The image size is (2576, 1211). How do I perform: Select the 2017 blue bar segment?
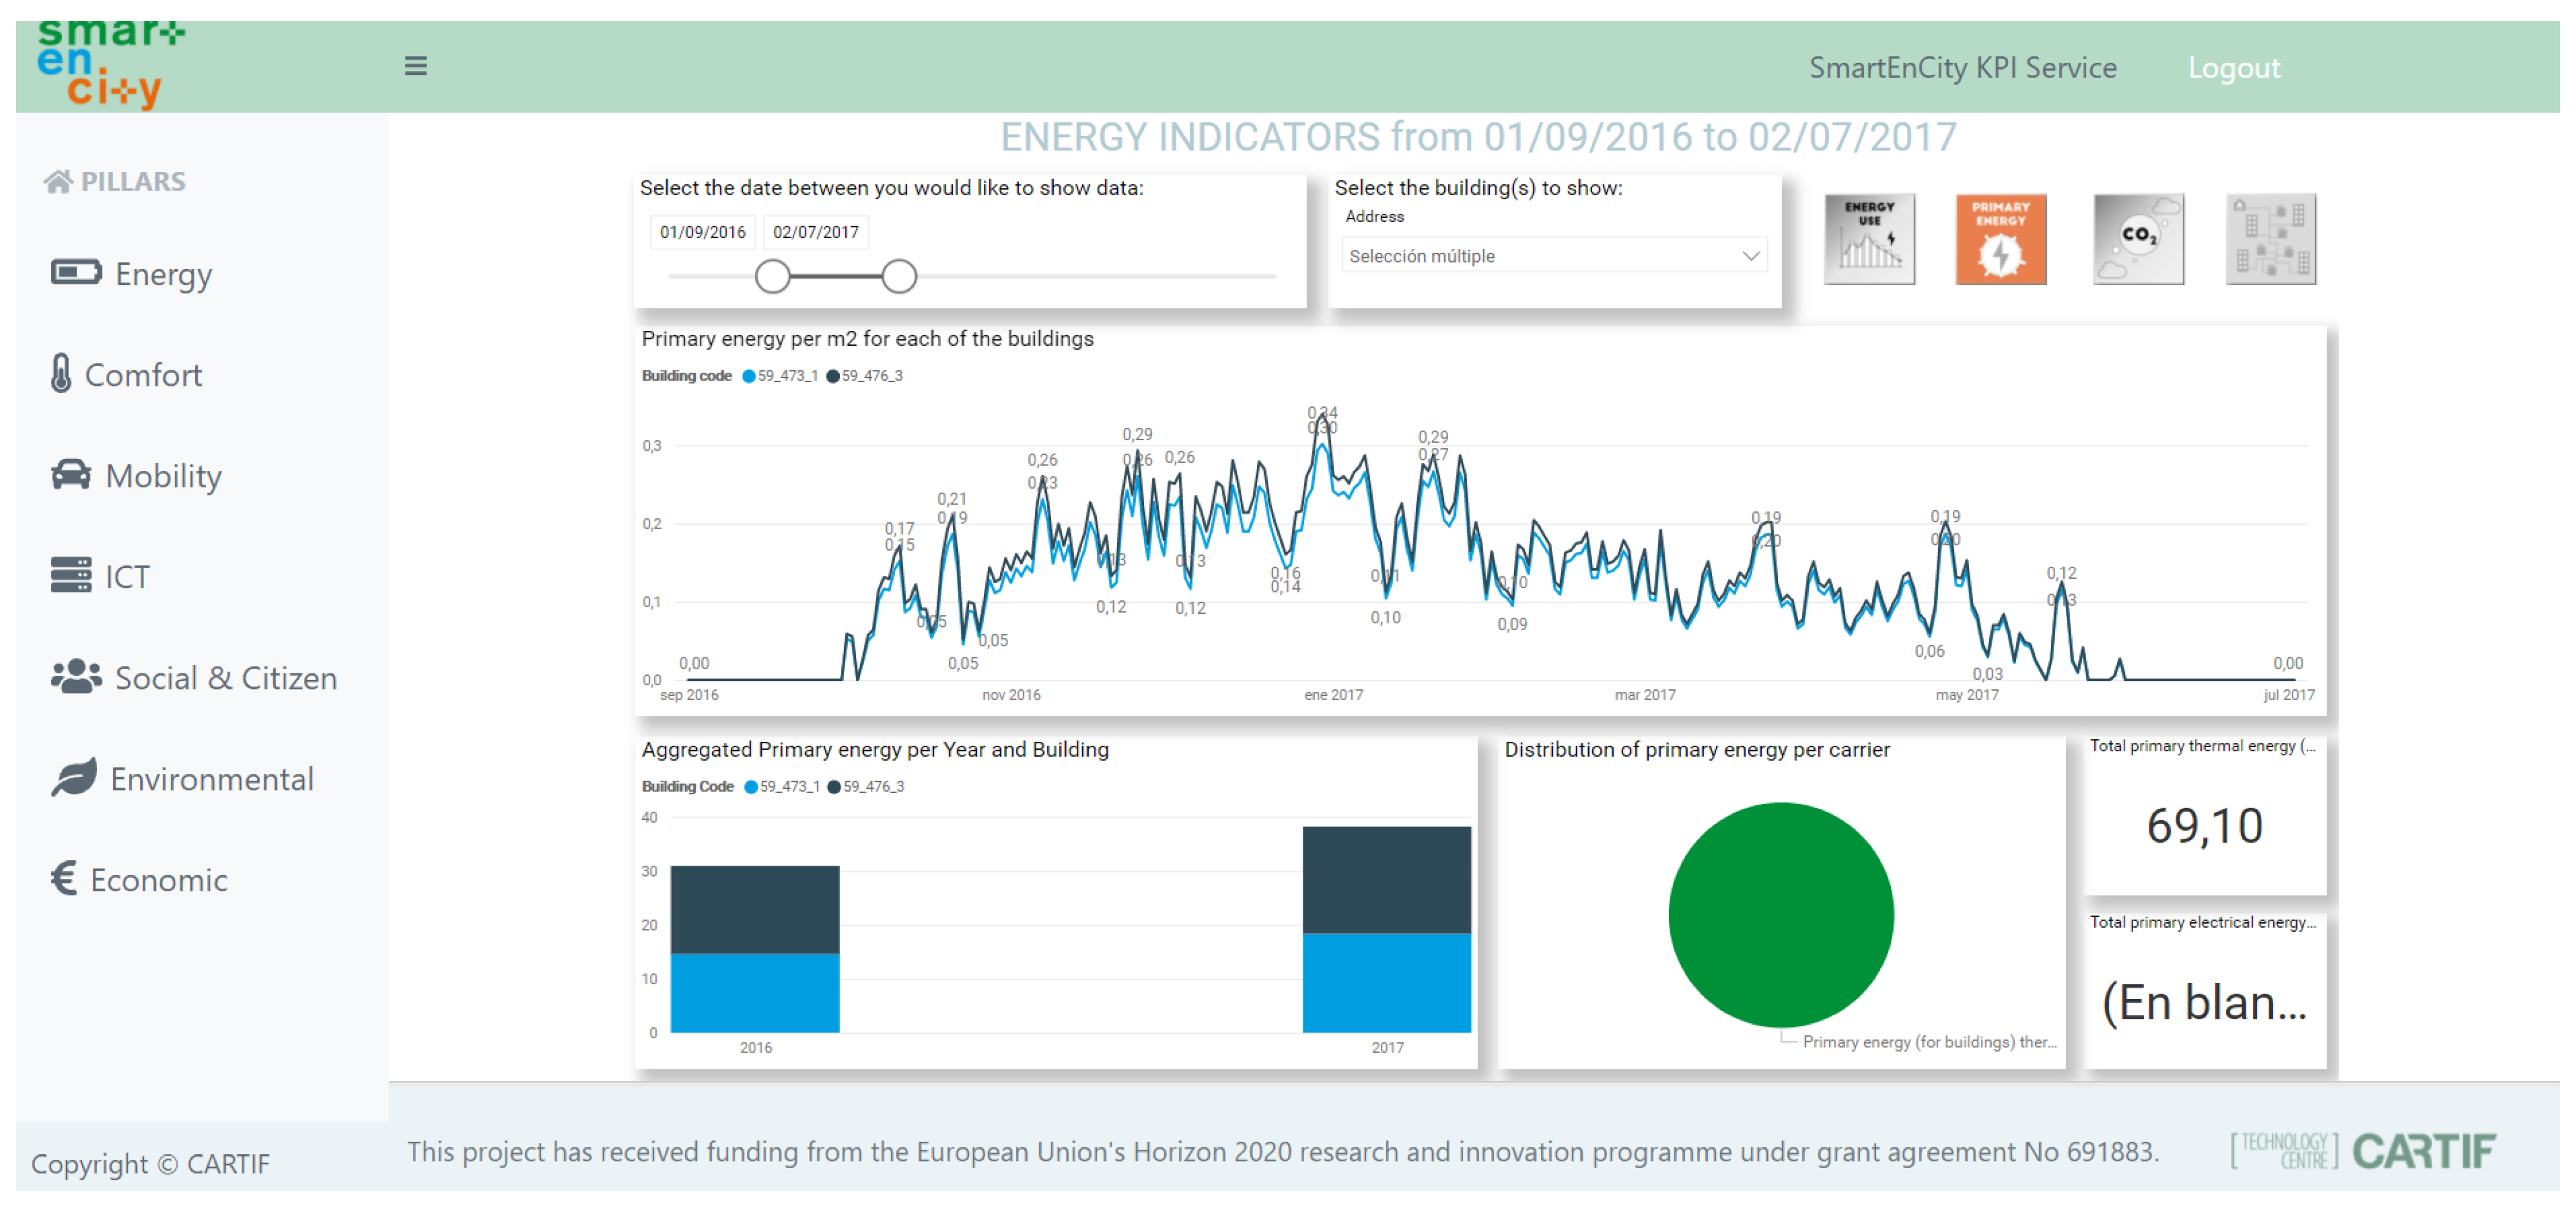coord(1386,982)
